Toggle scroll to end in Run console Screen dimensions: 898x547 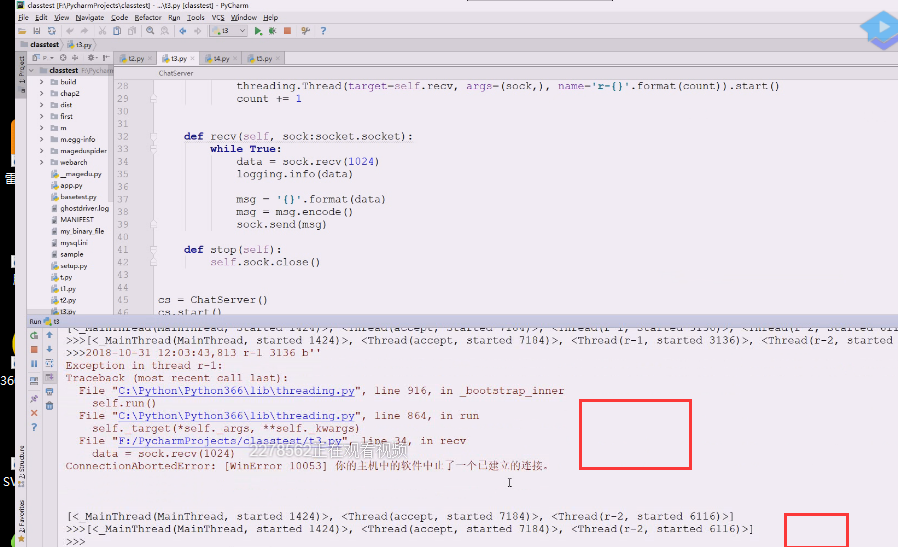coord(49,377)
